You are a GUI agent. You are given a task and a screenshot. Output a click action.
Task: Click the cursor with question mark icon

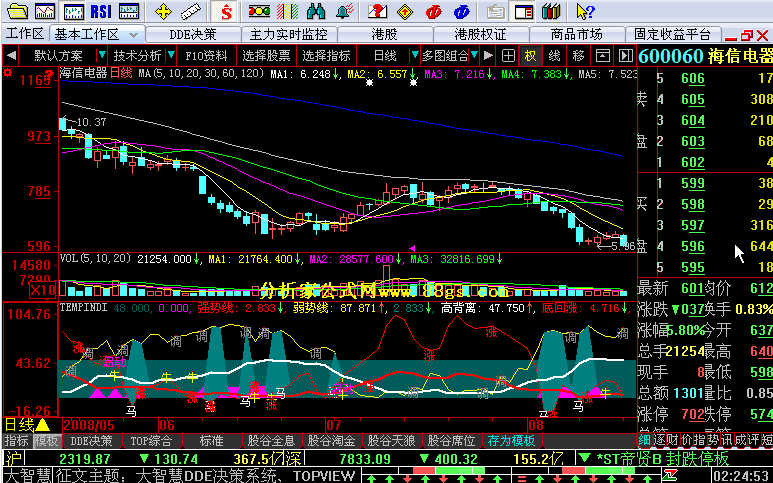pyautogui.click(x=585, y=11)
